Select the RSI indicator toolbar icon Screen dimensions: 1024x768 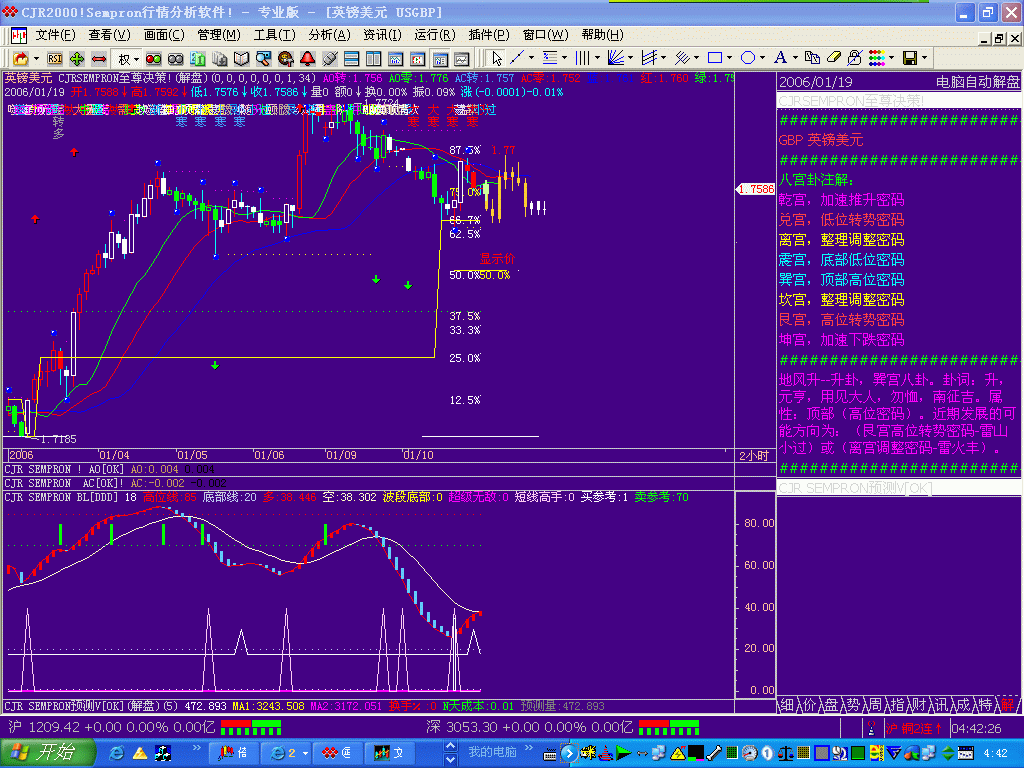tap(55, 59)
